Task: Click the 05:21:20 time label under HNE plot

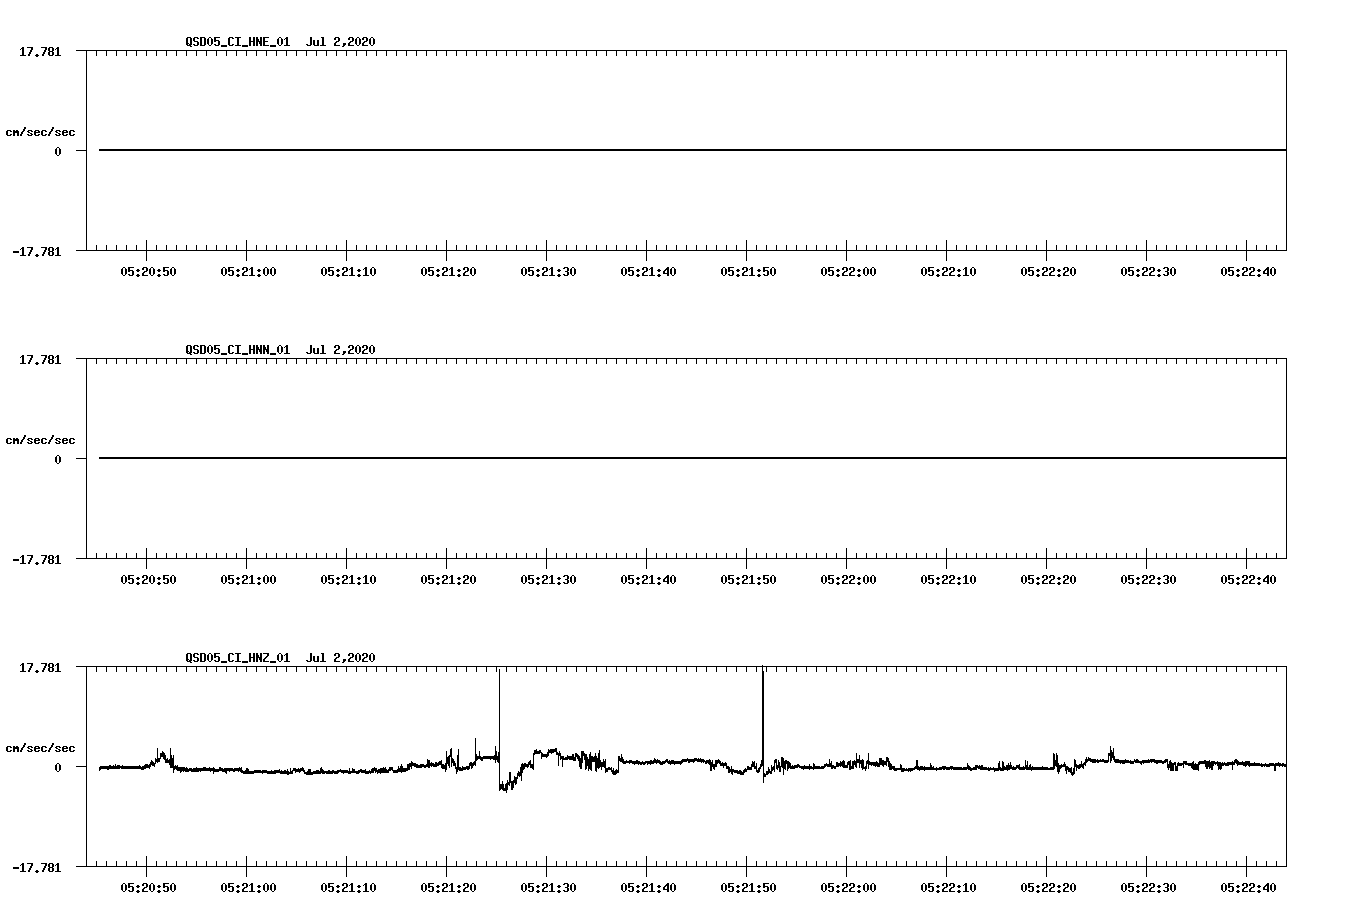Action: [x=448, y=272]
